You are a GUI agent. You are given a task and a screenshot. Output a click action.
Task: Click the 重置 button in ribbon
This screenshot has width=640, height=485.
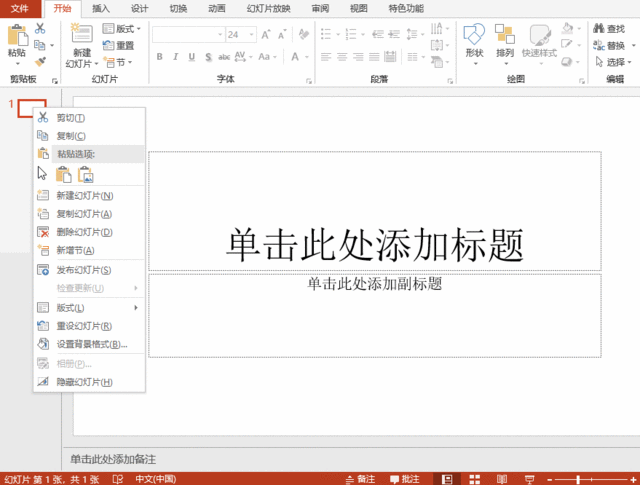pos(119,45)
